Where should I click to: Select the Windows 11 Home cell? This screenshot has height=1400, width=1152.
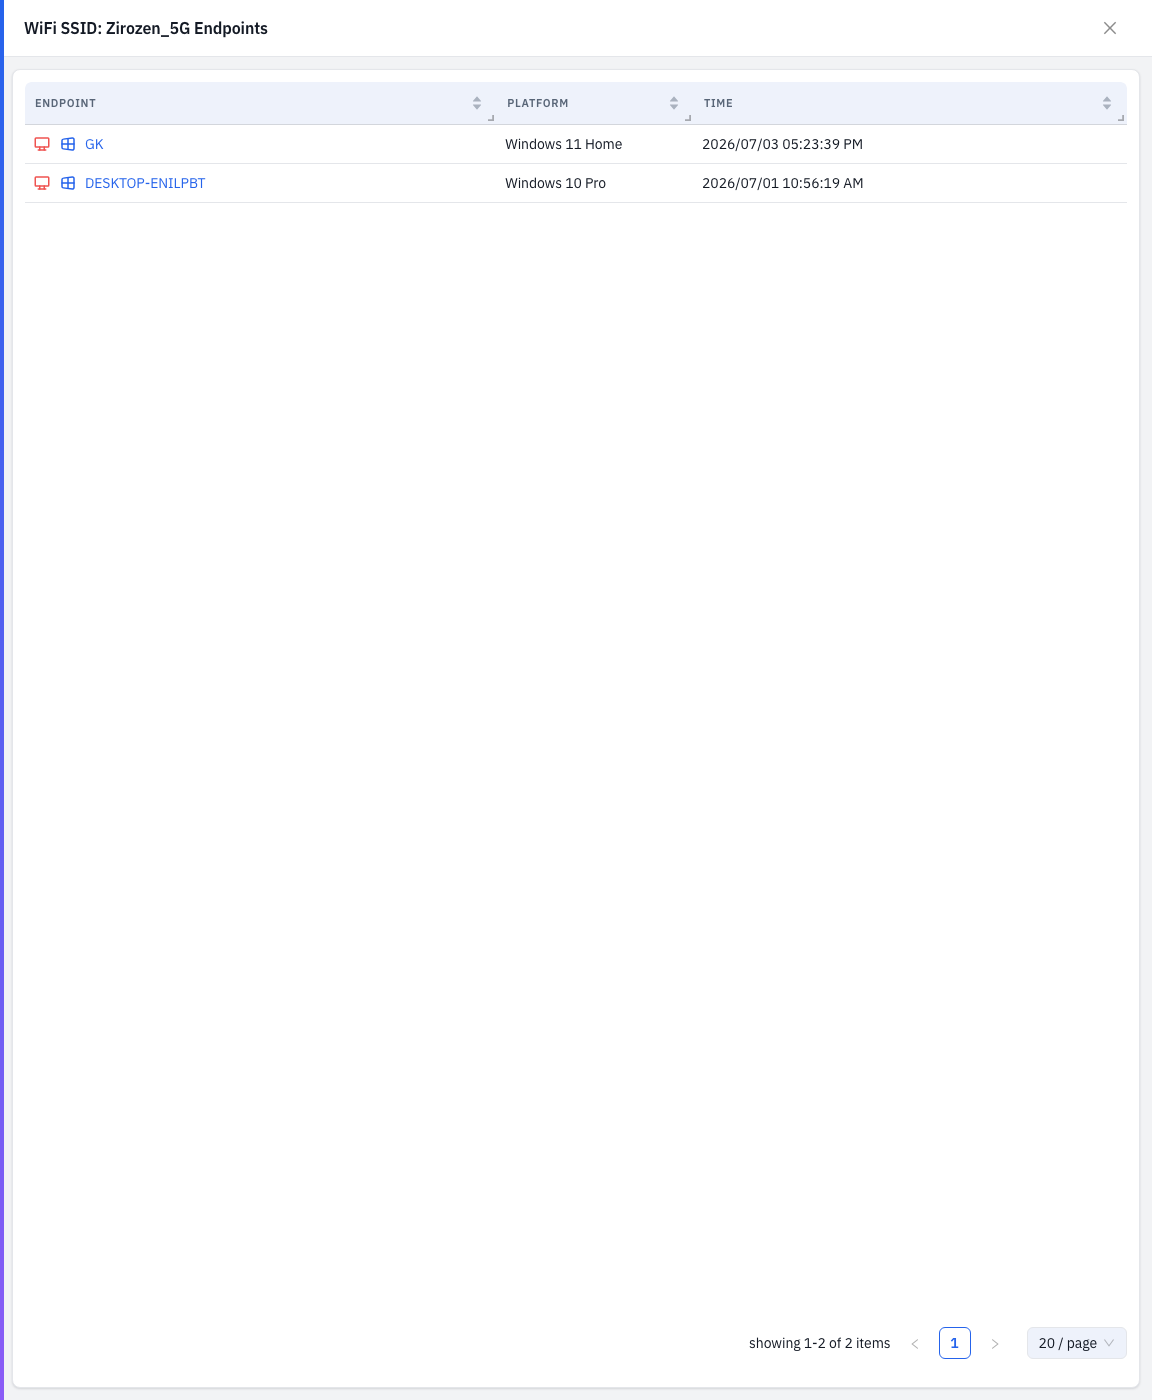coord(564,144)
